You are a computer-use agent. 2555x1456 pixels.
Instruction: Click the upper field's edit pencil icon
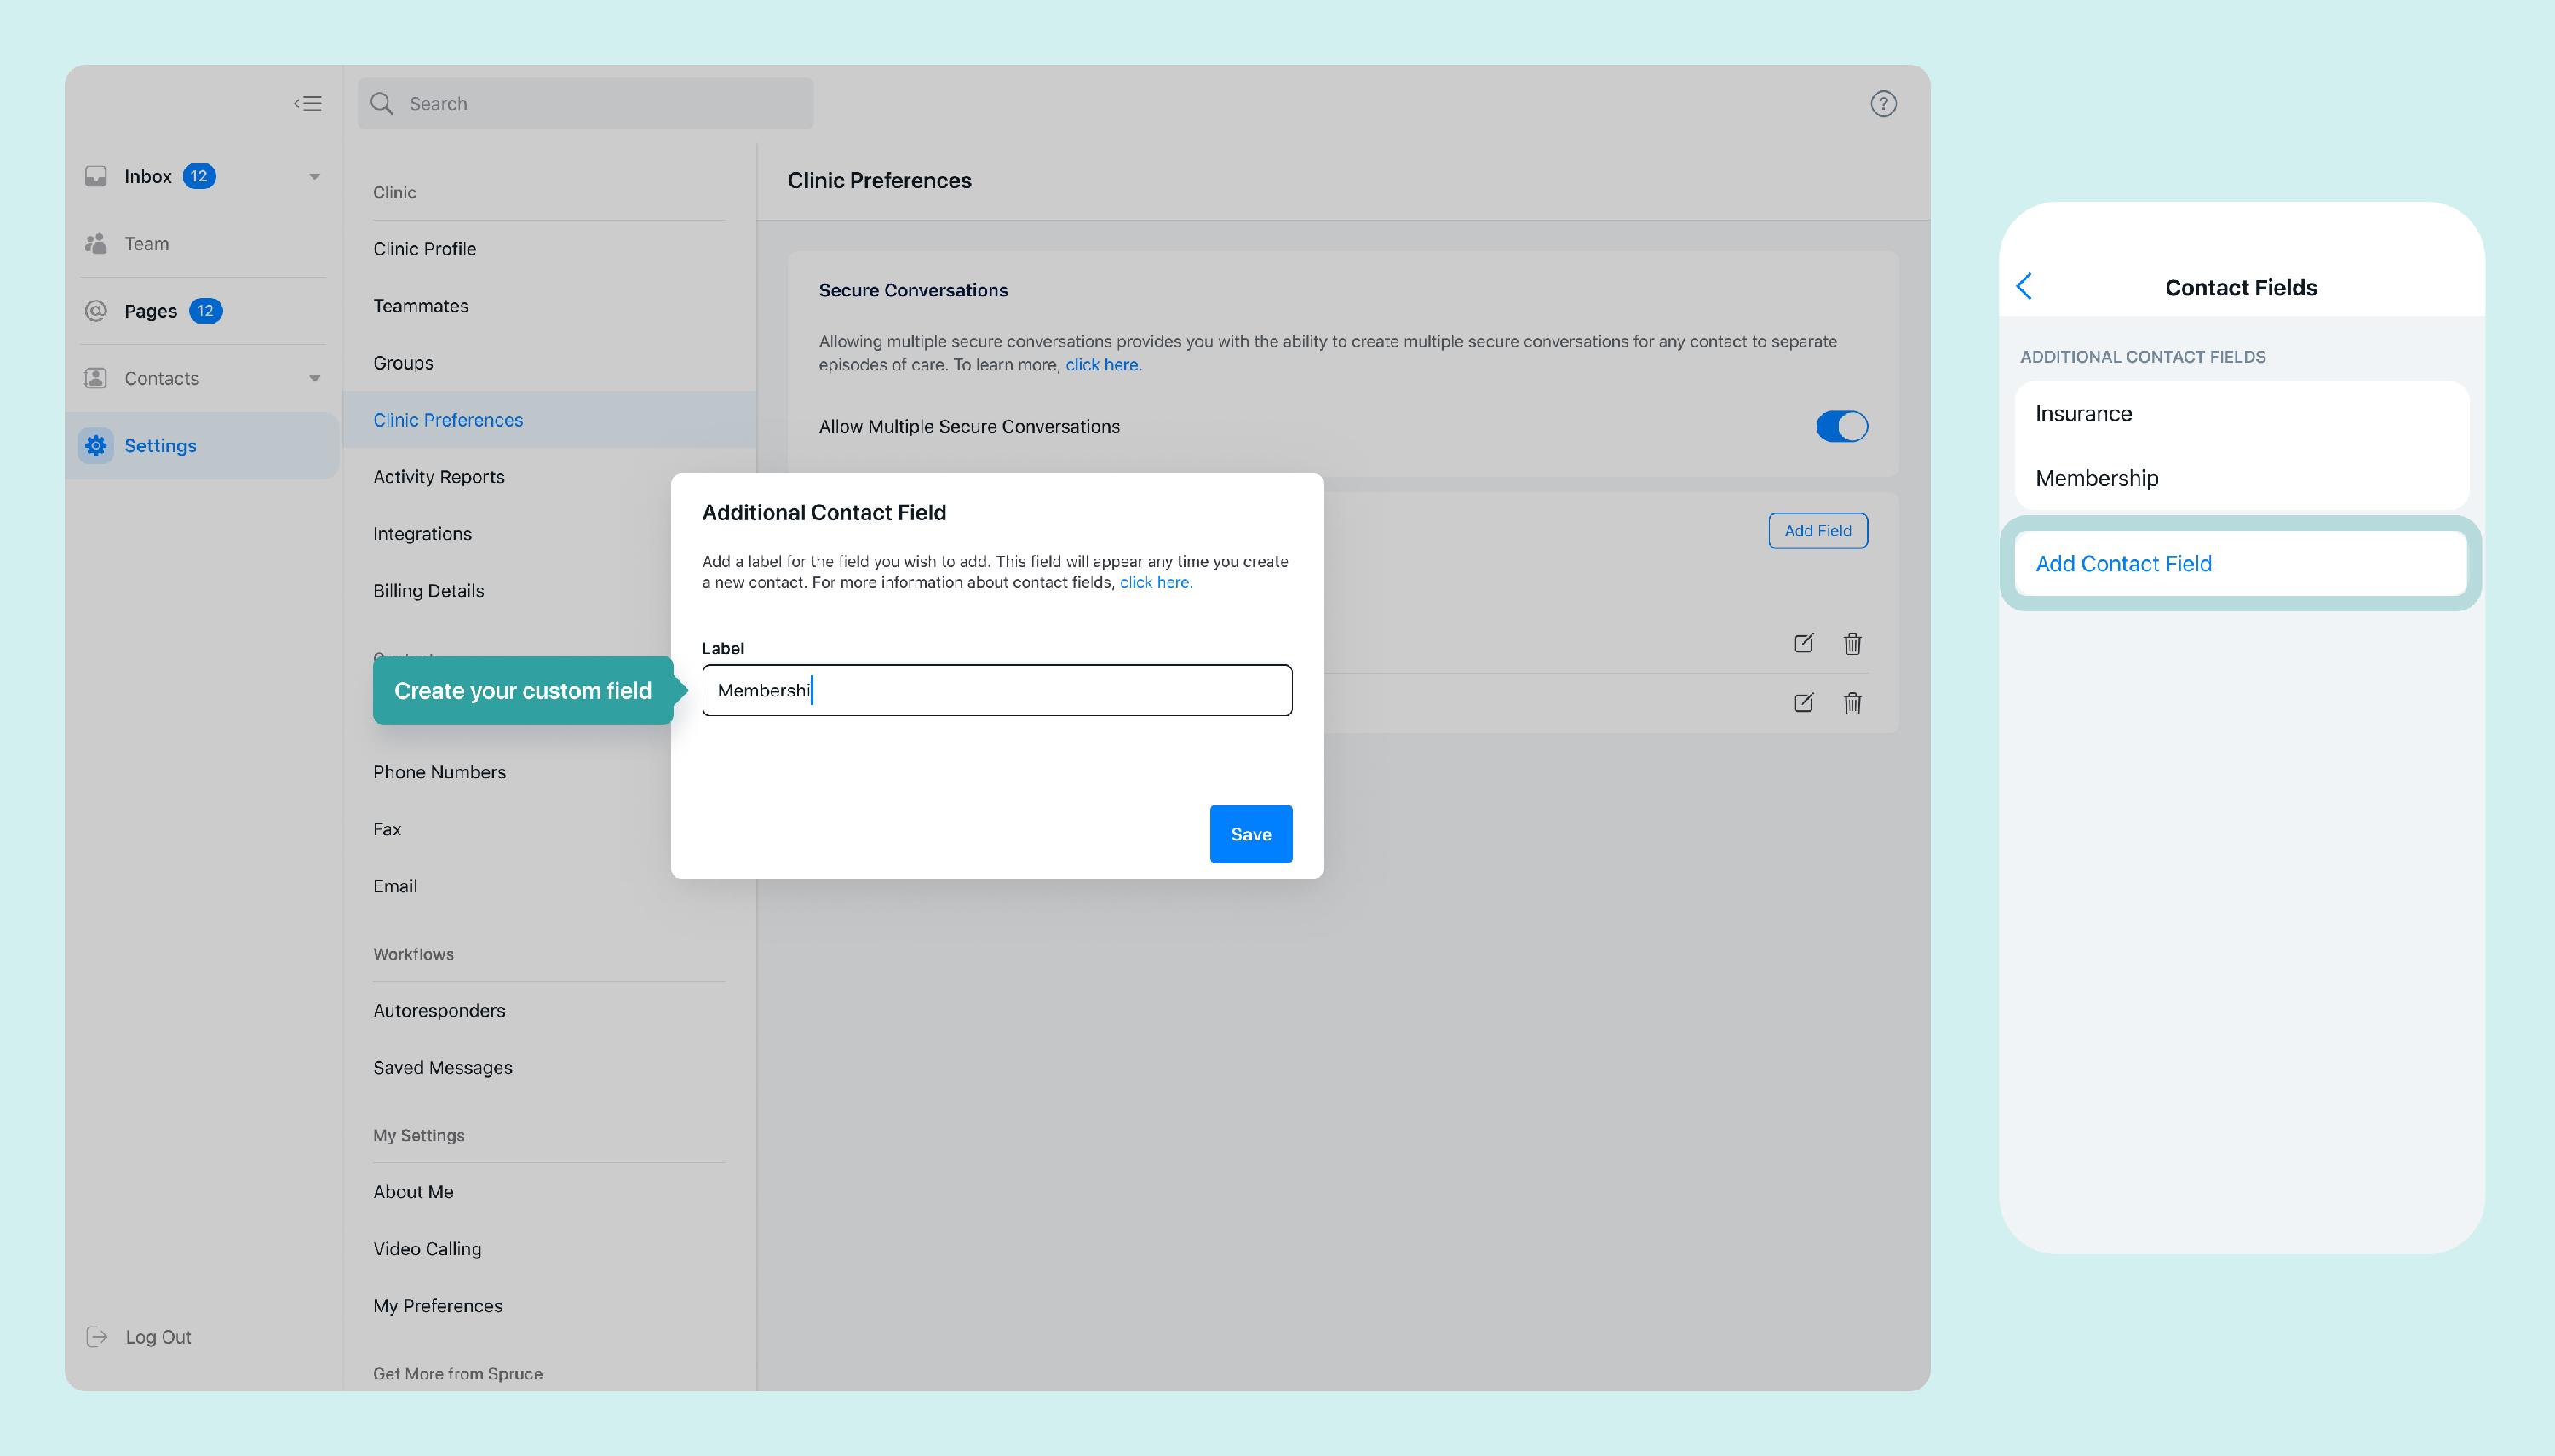pos(1803,643)
